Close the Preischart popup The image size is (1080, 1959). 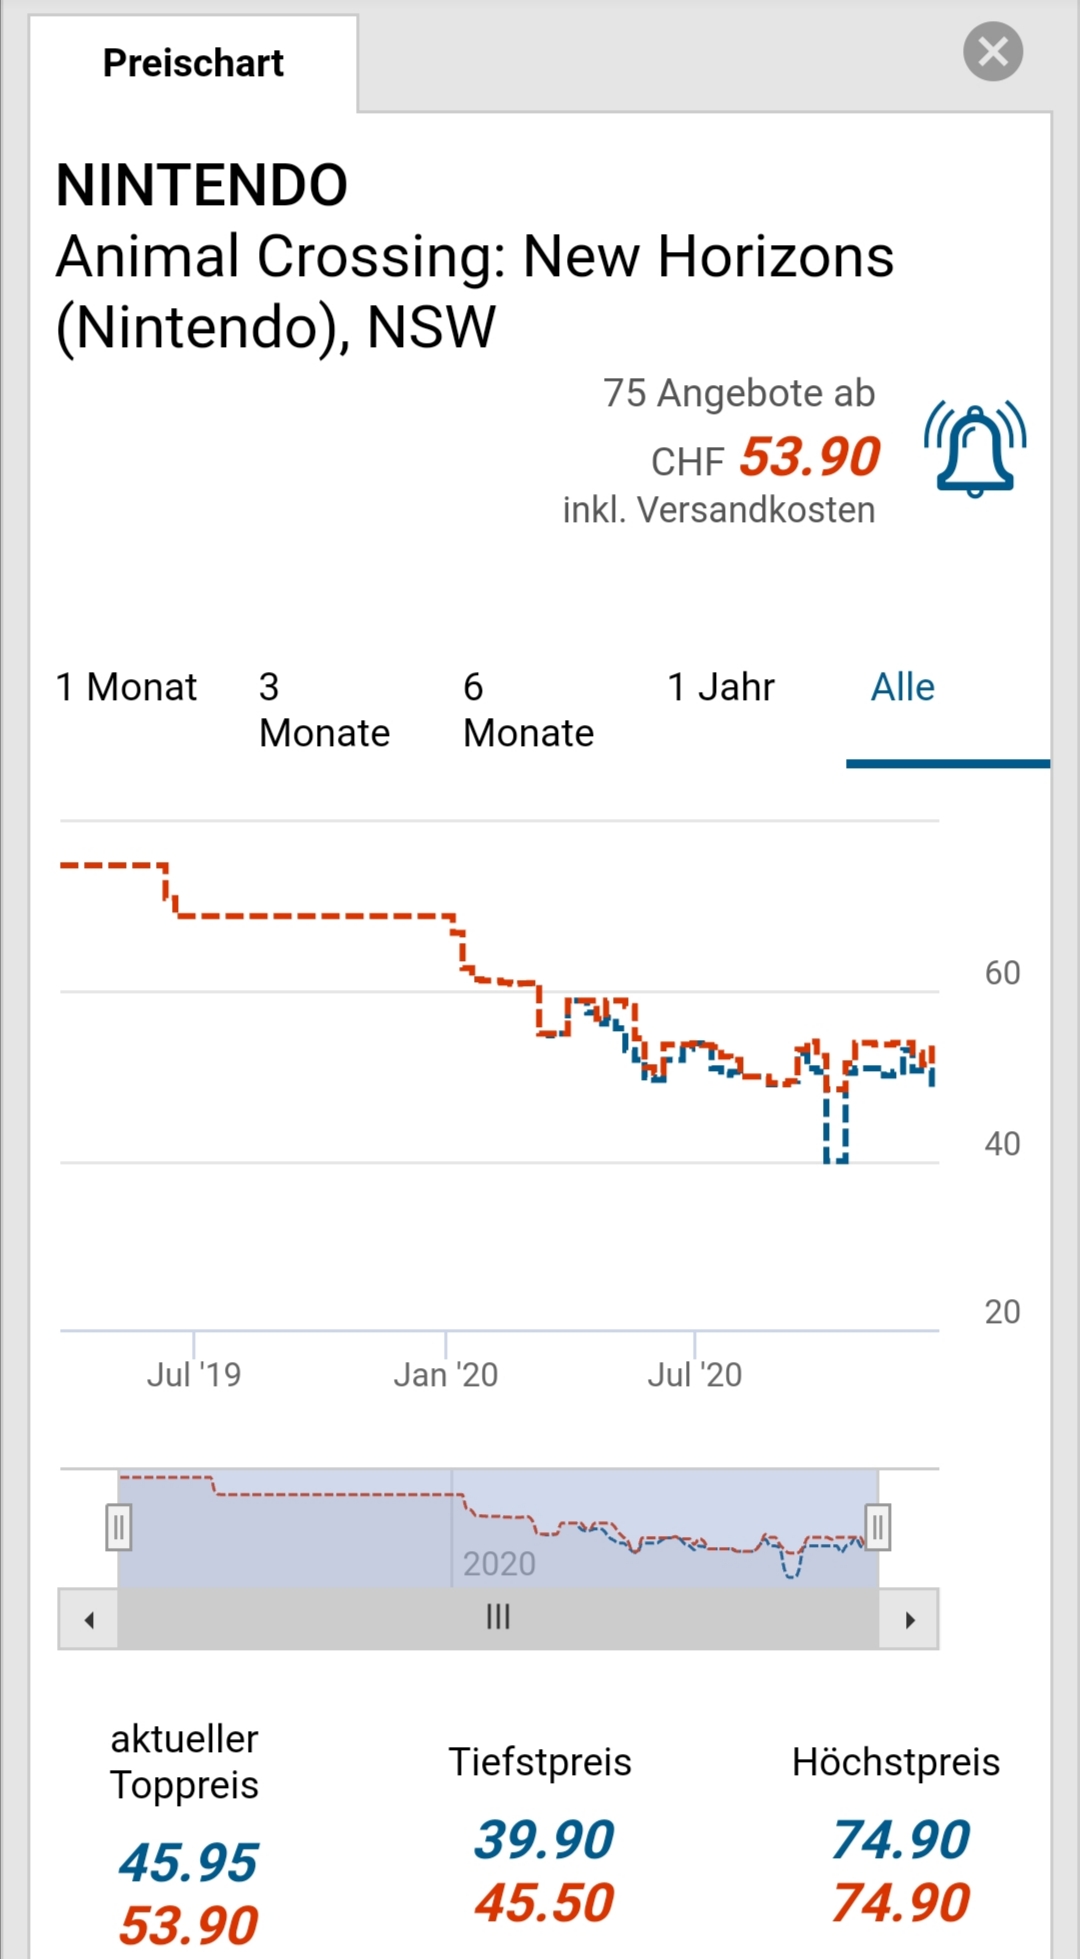tap(992, 51)
